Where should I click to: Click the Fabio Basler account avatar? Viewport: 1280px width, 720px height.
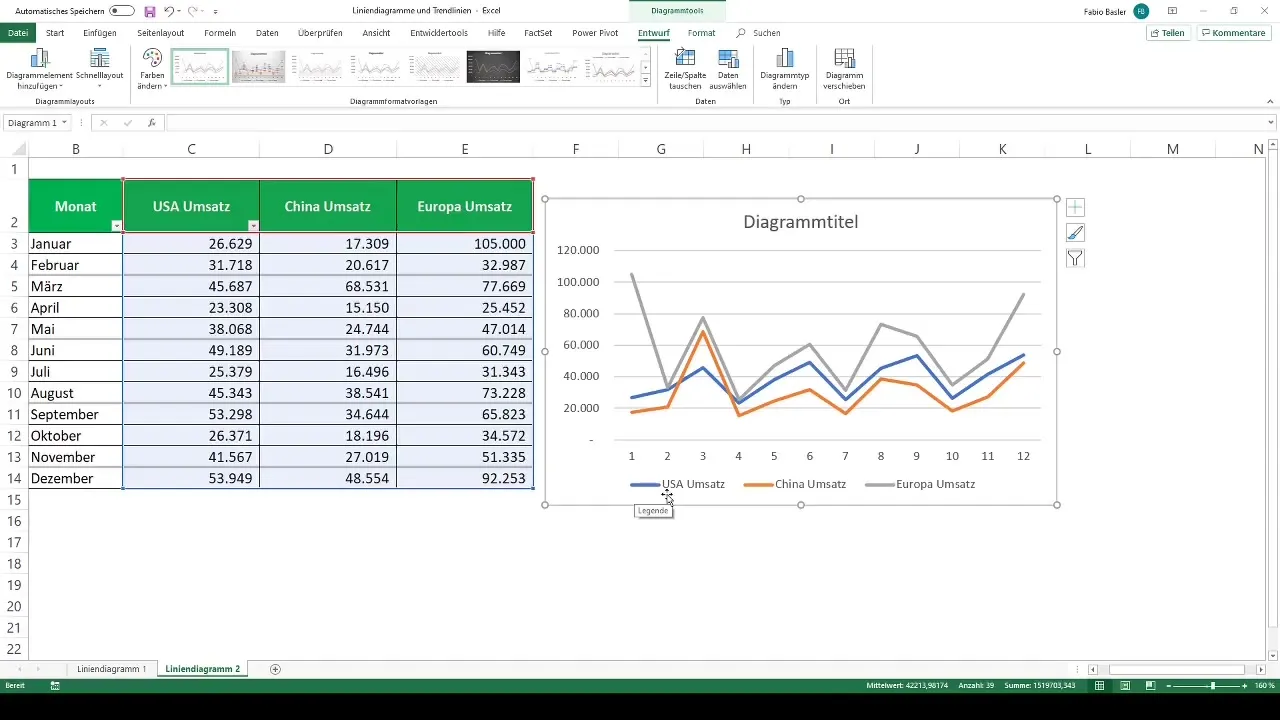1141,11
